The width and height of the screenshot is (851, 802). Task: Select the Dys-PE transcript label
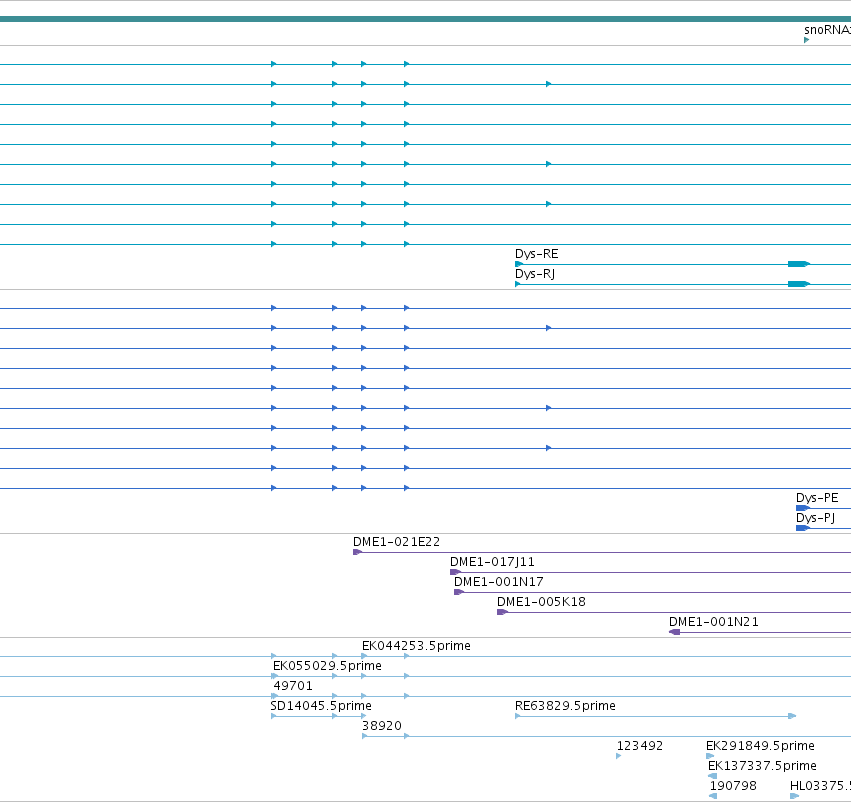pos(817,498)
